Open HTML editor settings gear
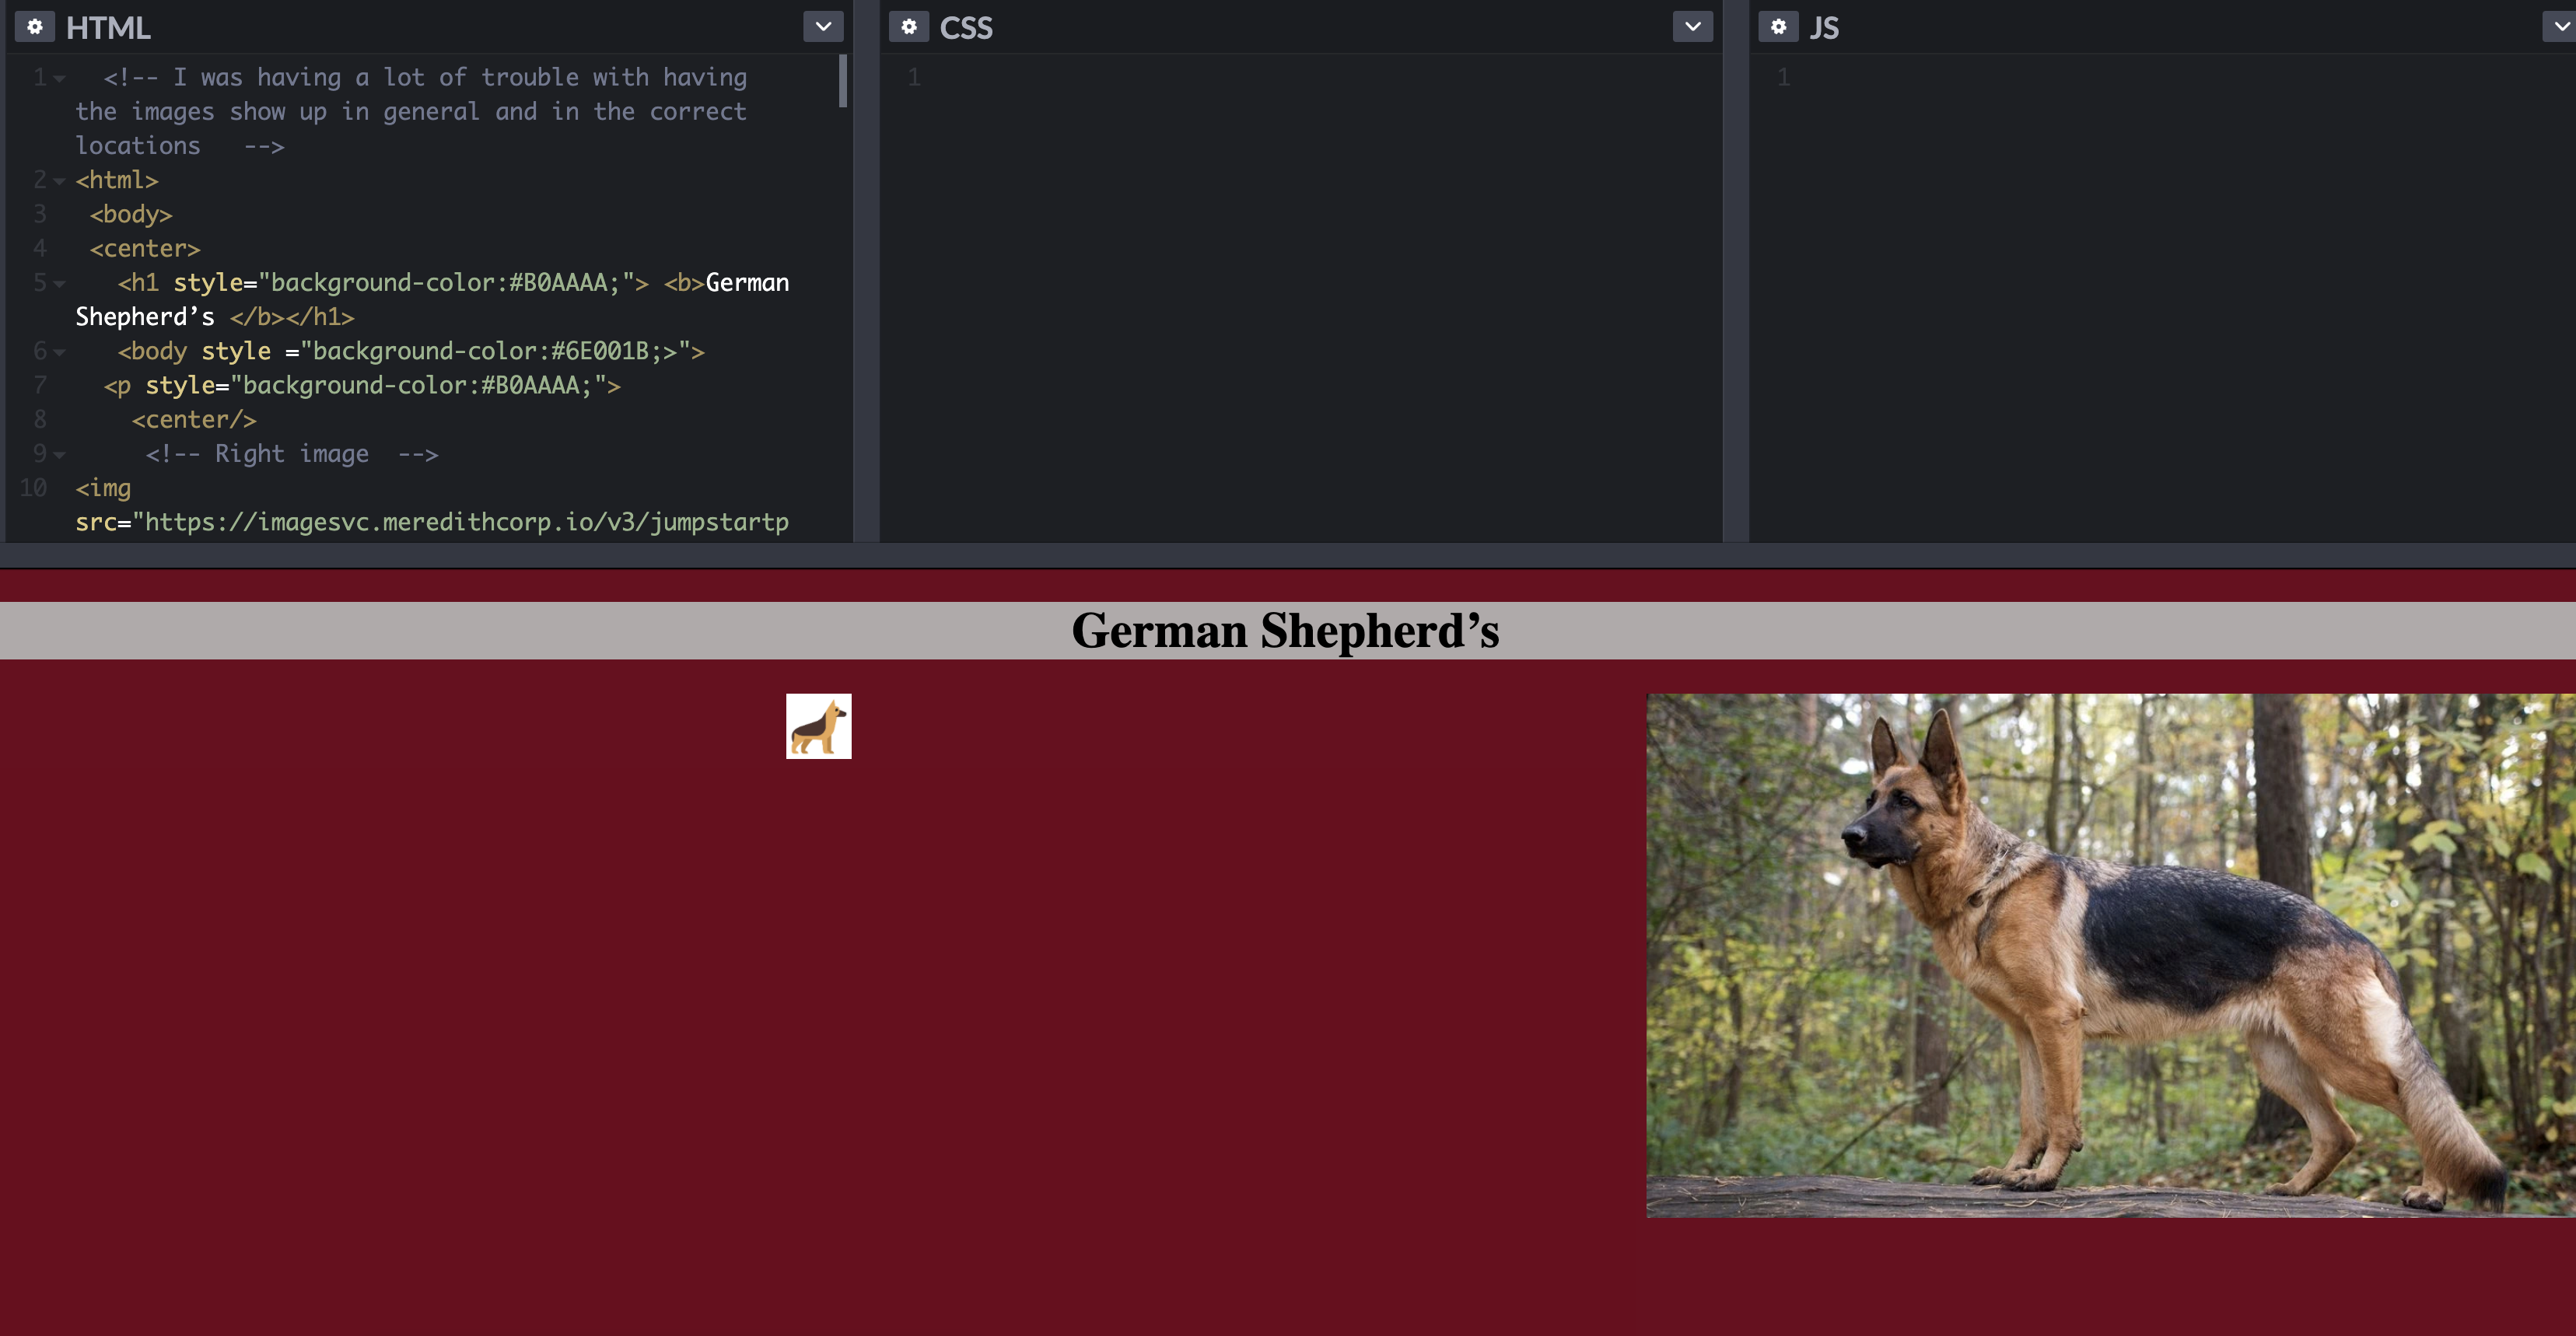The height and width of the screenshot is (1336, 2576). pos(34,27)
